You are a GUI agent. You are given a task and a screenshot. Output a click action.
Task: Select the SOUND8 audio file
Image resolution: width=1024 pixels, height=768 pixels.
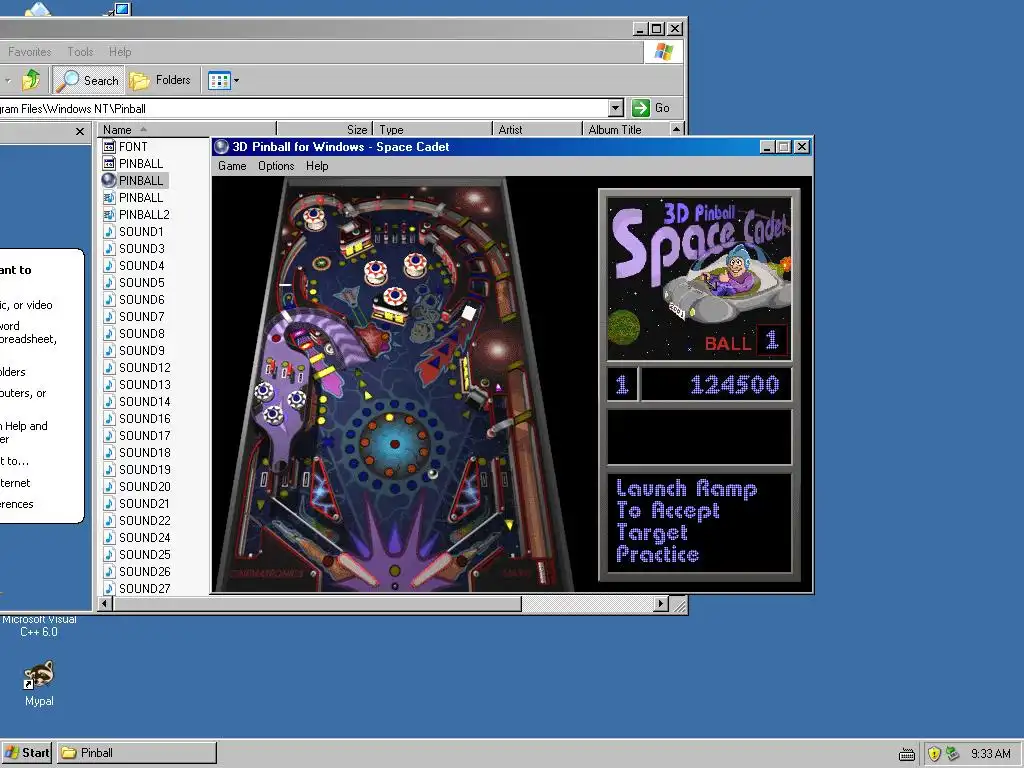click(x=134, y=333)
